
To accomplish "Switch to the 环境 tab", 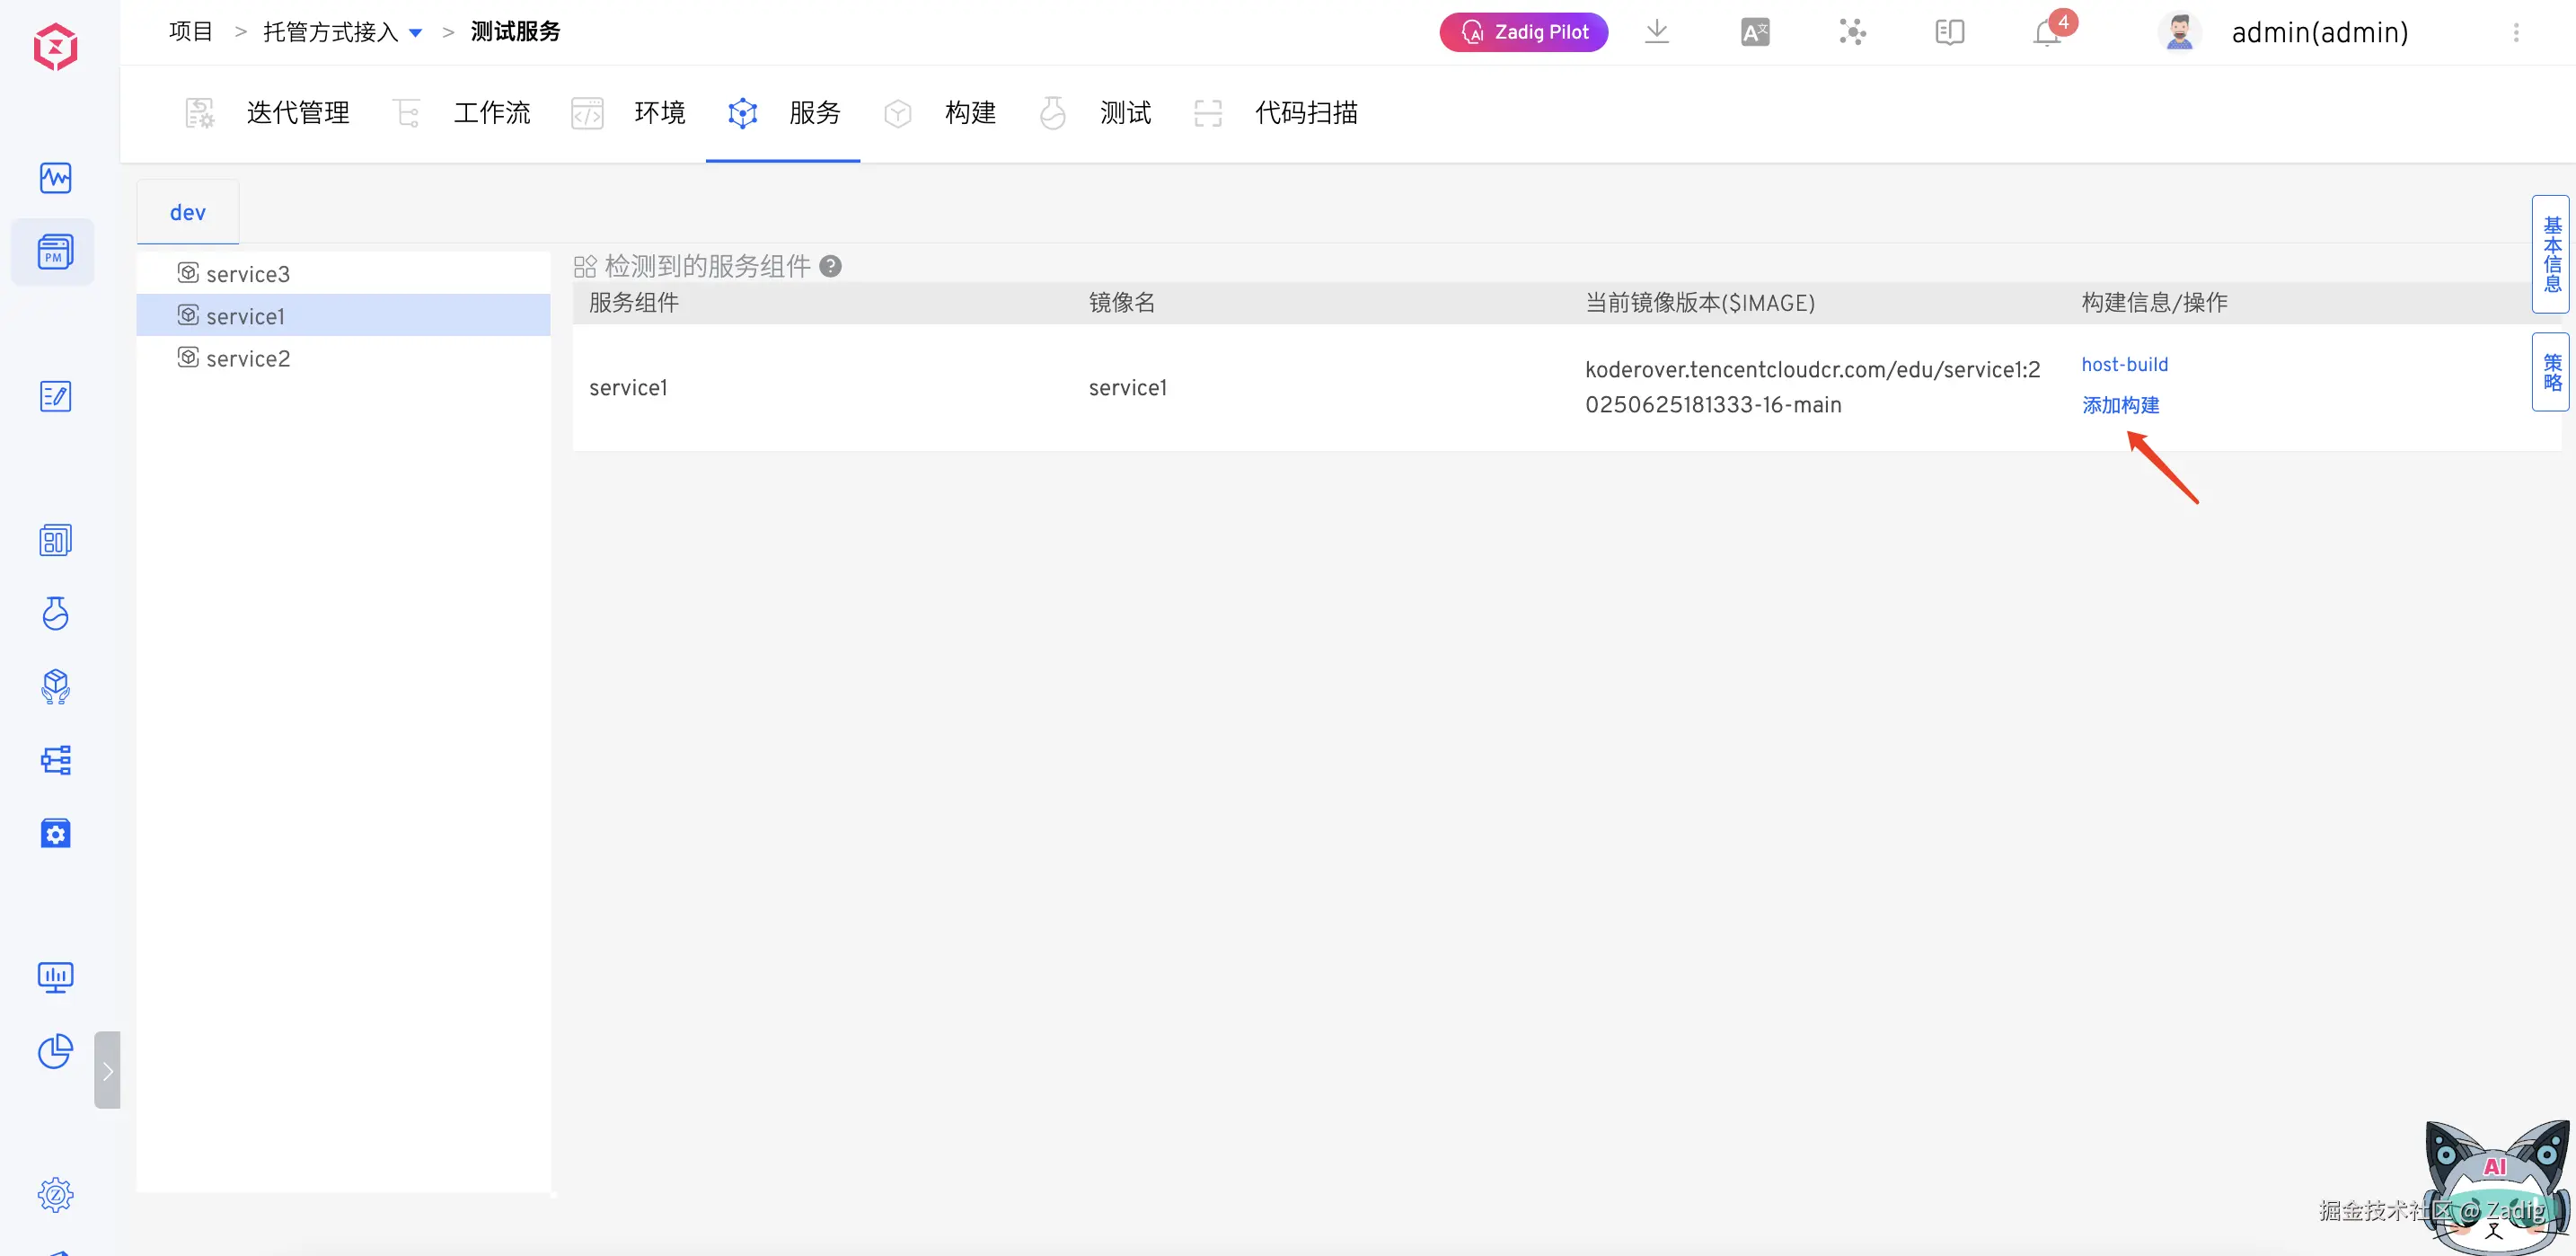I will click(659, 113).
